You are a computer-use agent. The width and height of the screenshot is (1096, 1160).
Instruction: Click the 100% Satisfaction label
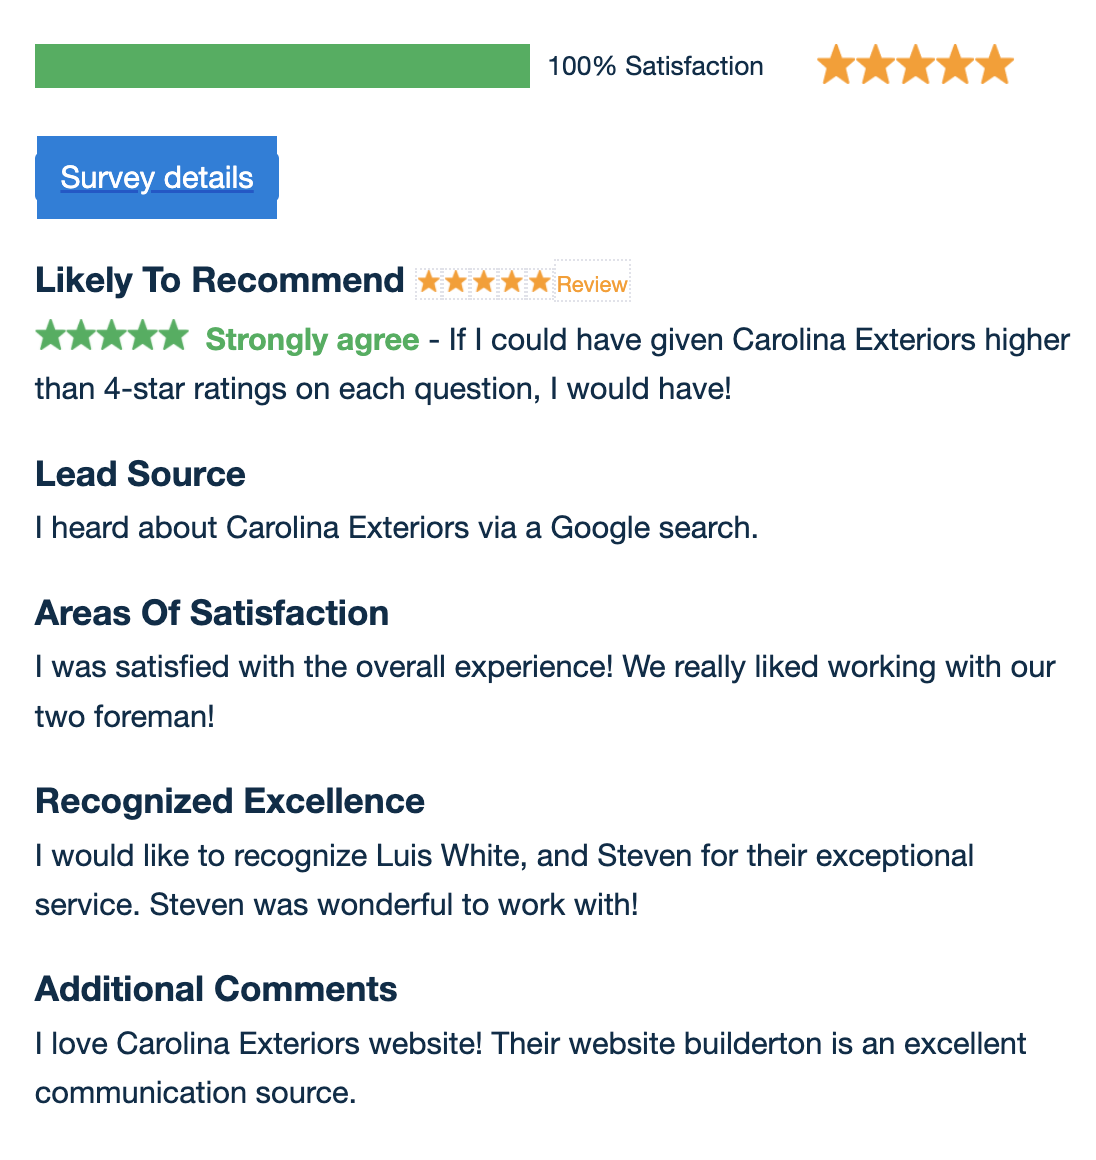pos(656,66)
